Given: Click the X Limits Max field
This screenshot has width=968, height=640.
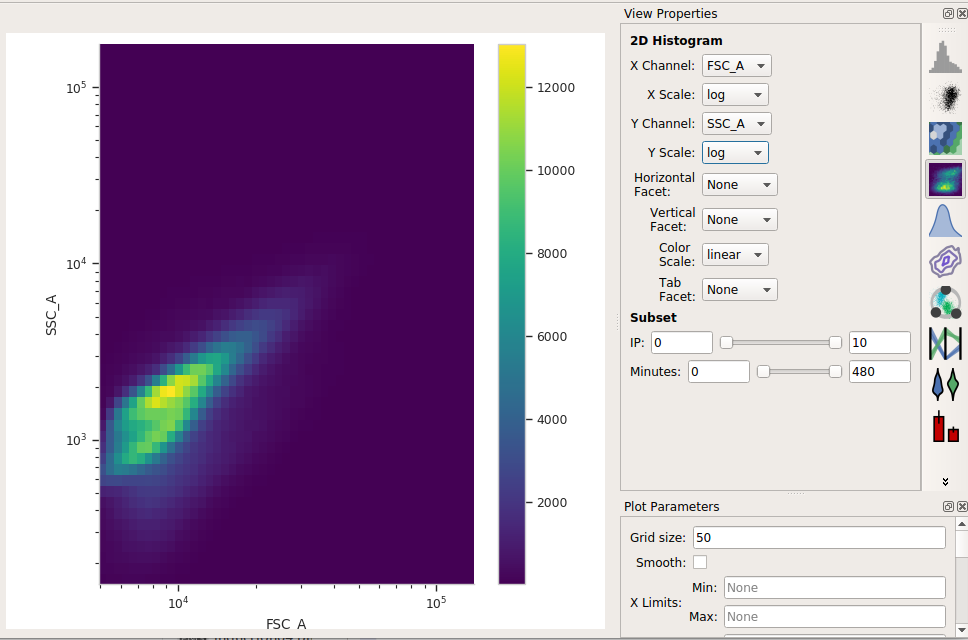Looking at the screenshot, I should [x=835, y=617].
